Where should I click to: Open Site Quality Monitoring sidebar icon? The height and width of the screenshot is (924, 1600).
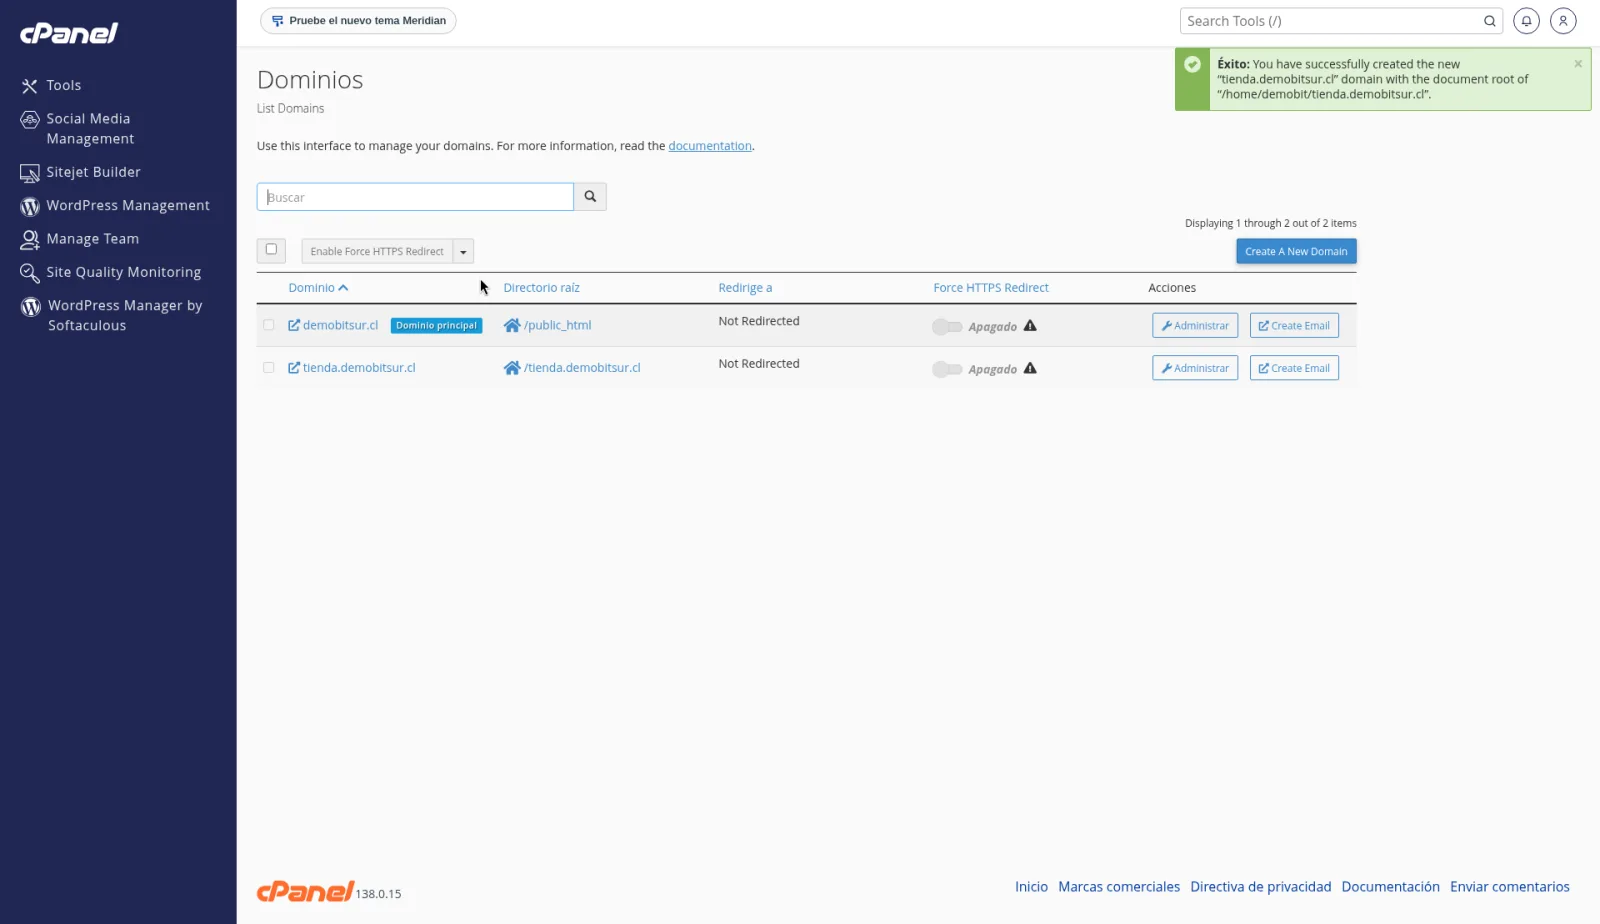coord(29,273)
